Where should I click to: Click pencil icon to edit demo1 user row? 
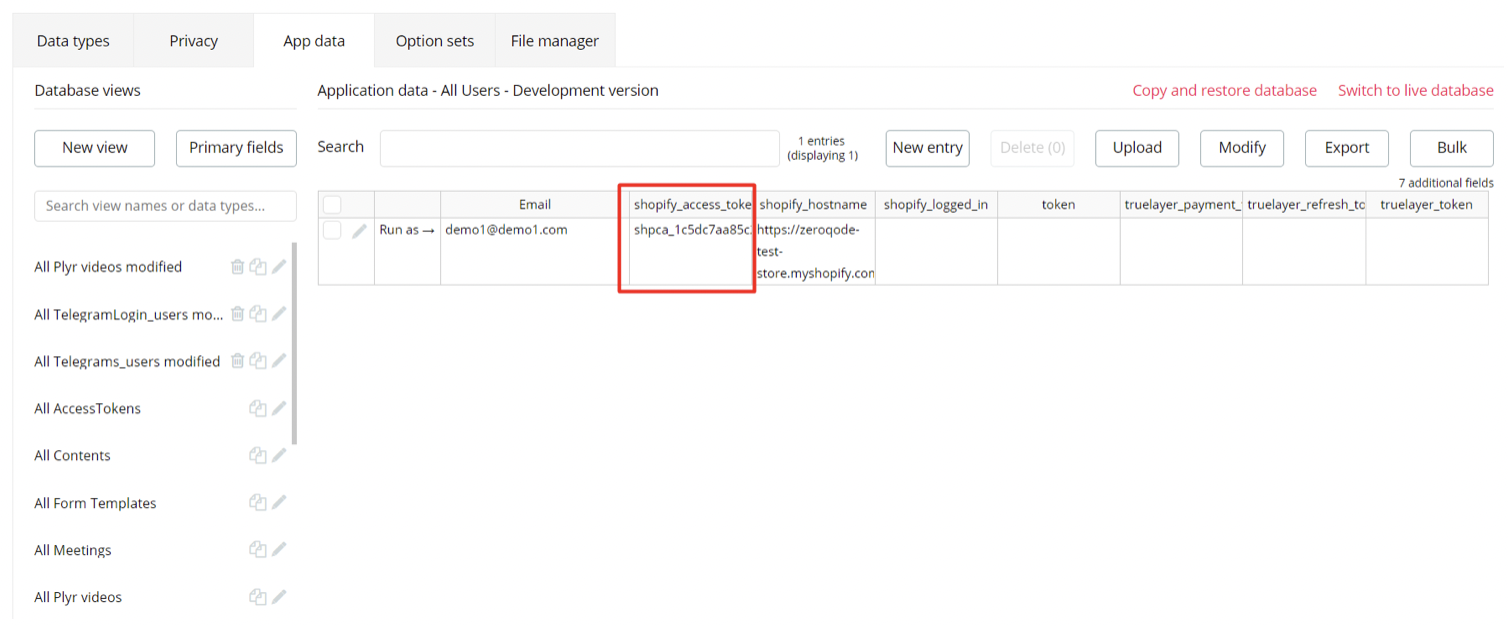pos(359,231)
